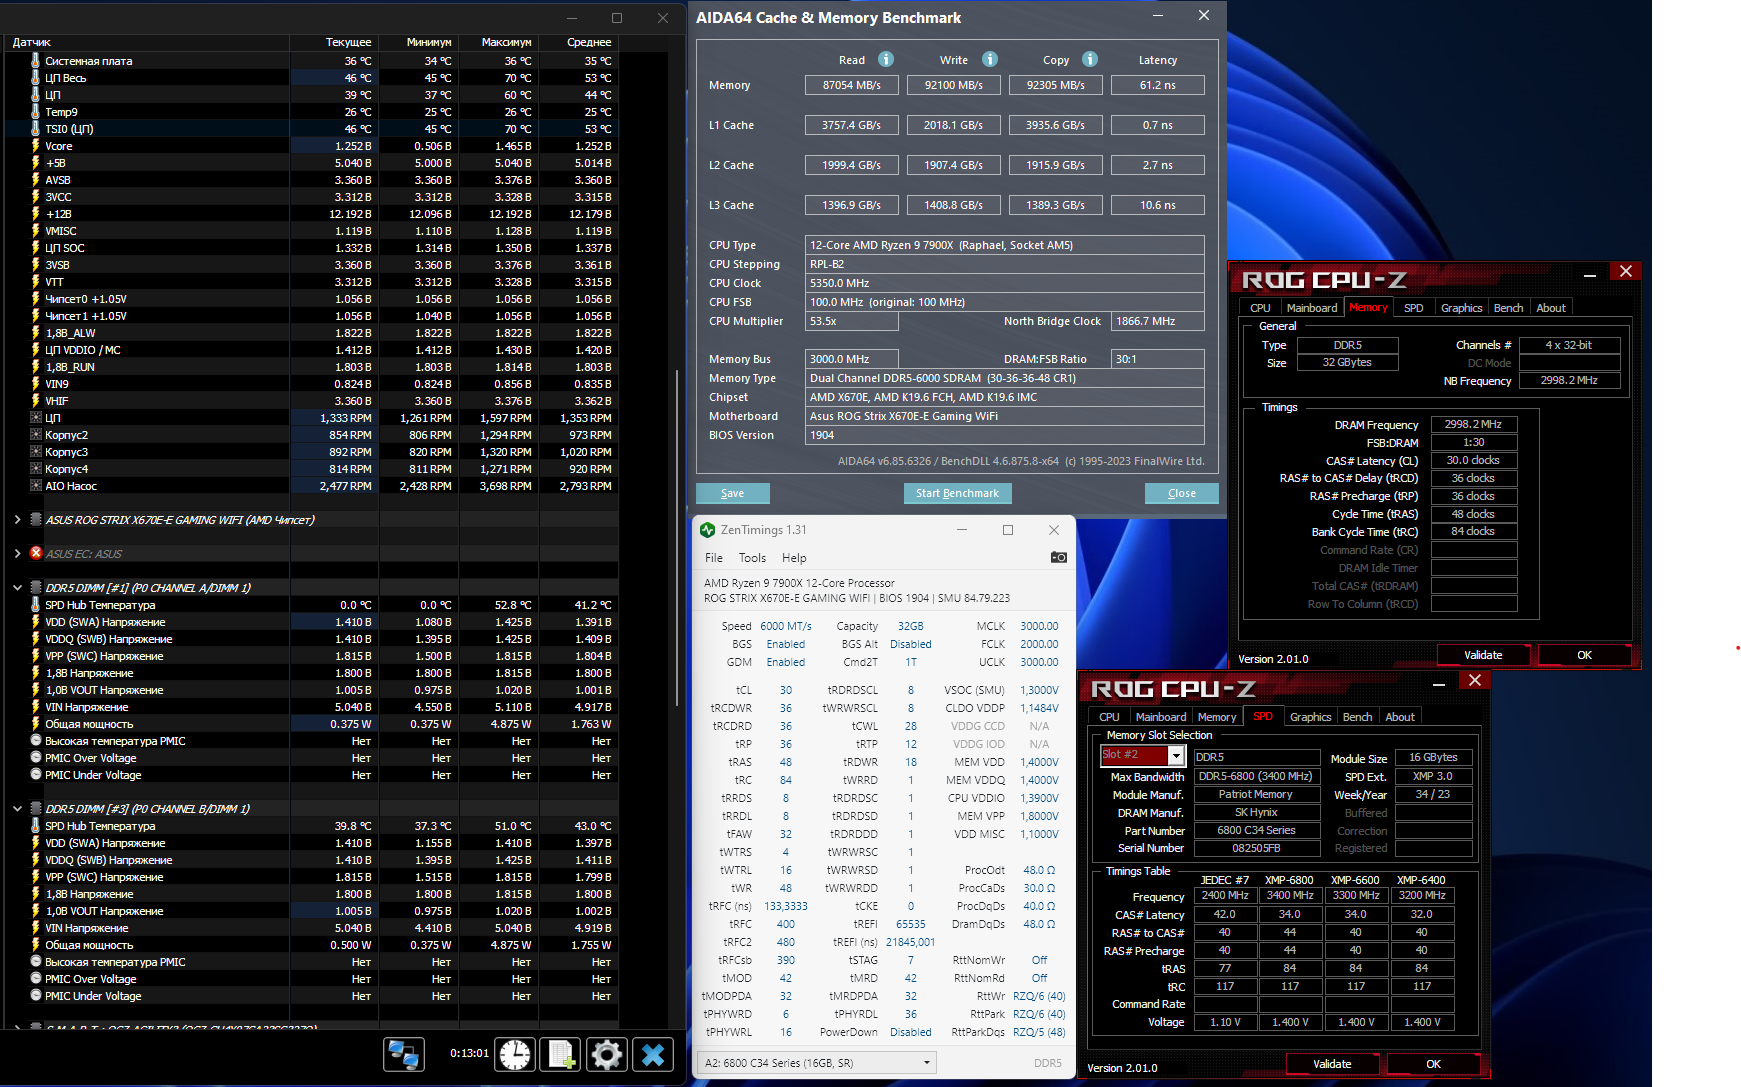The image size is (1741, 1087).
Task: Select the TSI0 (ЦП) temperature row
Action: click(312, 129)
